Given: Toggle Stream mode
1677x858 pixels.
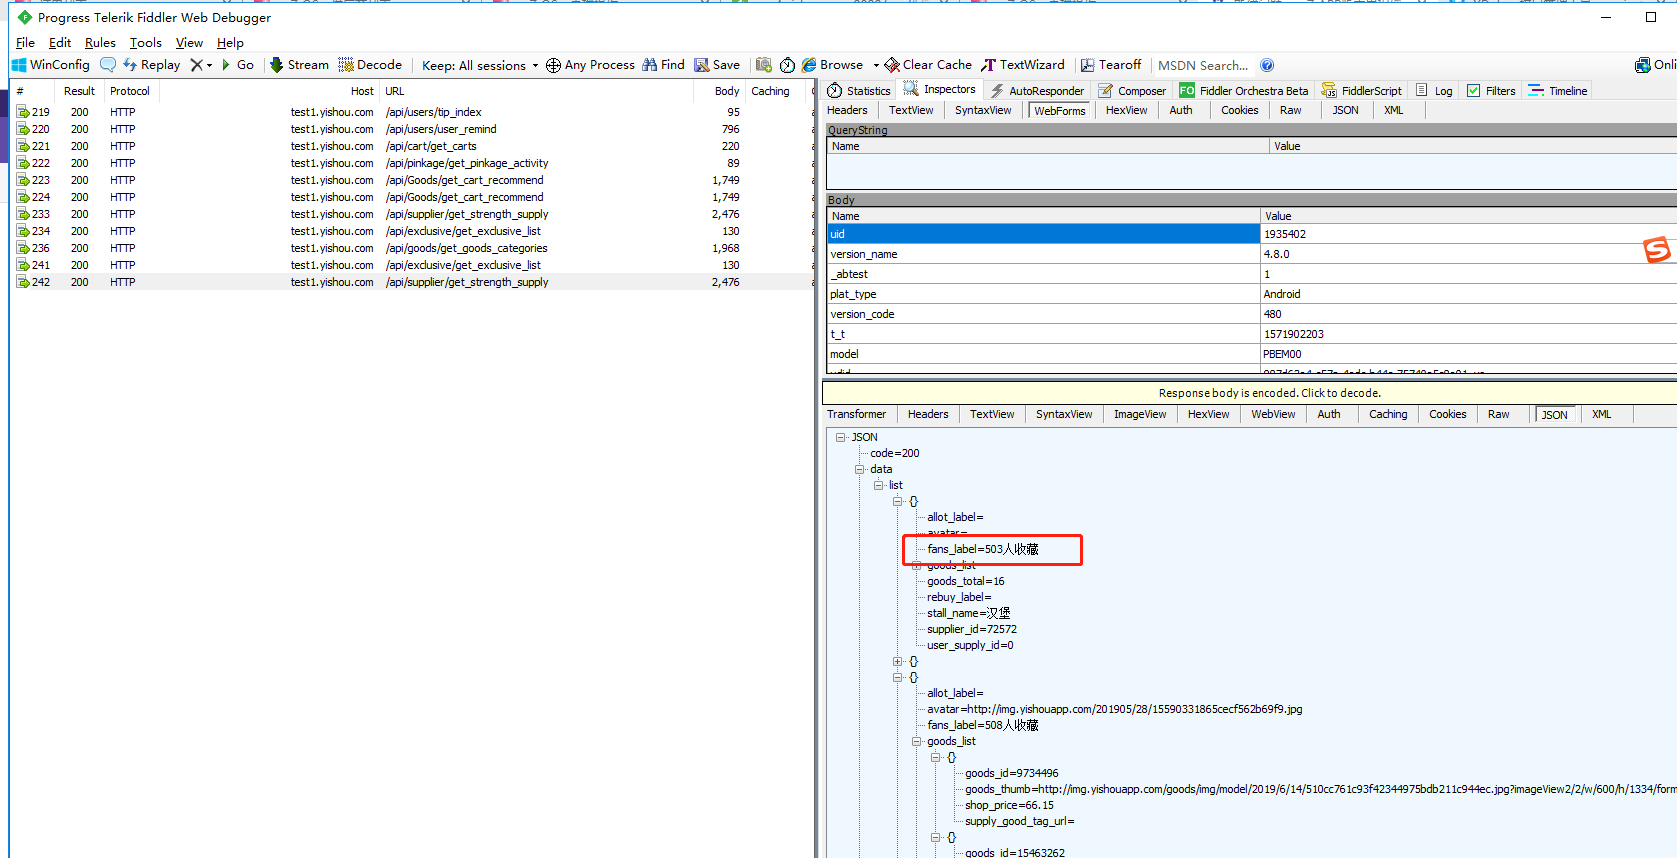Looking at the screenshot, I should click(x=299, y=65).
